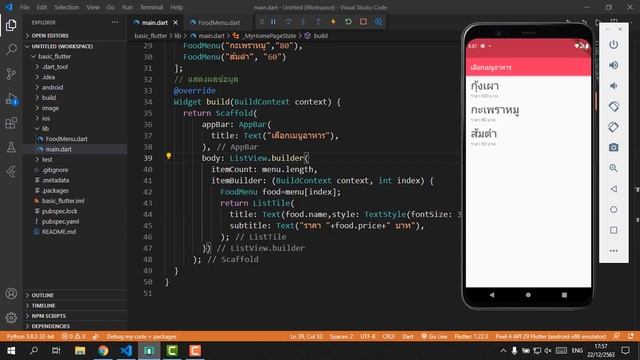Viewport: 640px width, 360px height.
Task: Open the Windows Start menu
Action: (11, 351)
